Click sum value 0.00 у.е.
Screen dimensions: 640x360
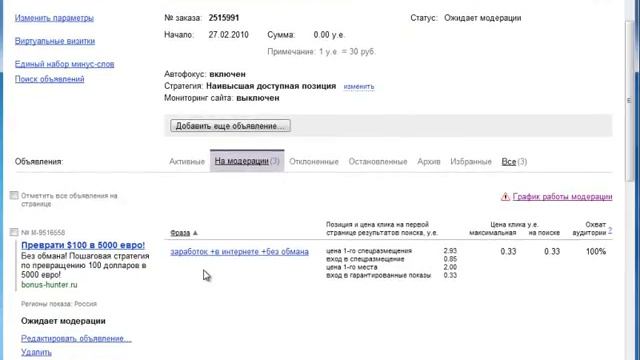(x=329, y=35)
